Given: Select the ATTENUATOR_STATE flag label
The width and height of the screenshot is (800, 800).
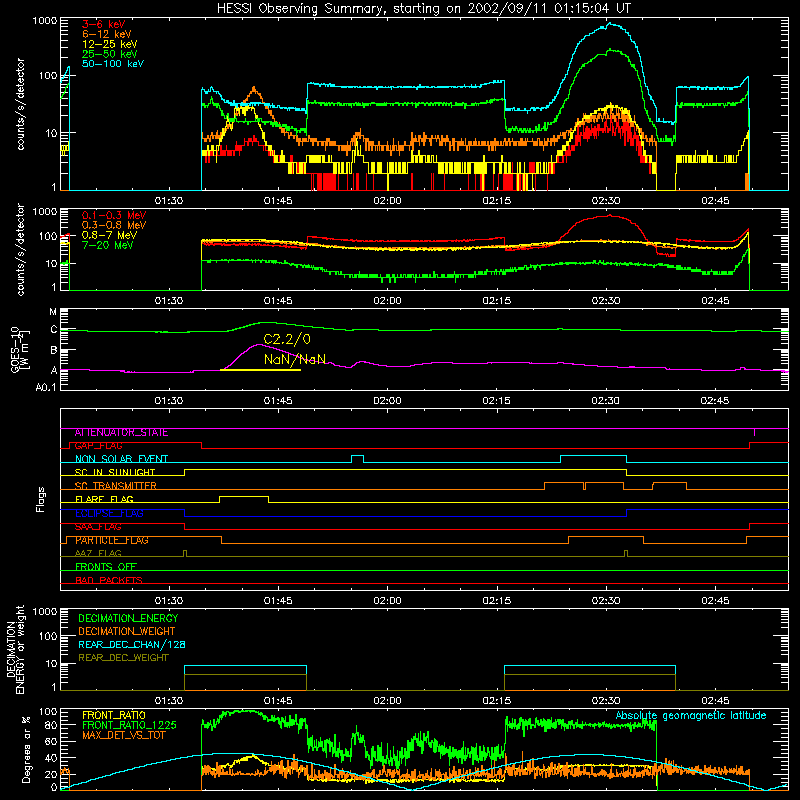Looking at the screenshot, I should pyautogui.click(x=121, y=433).
